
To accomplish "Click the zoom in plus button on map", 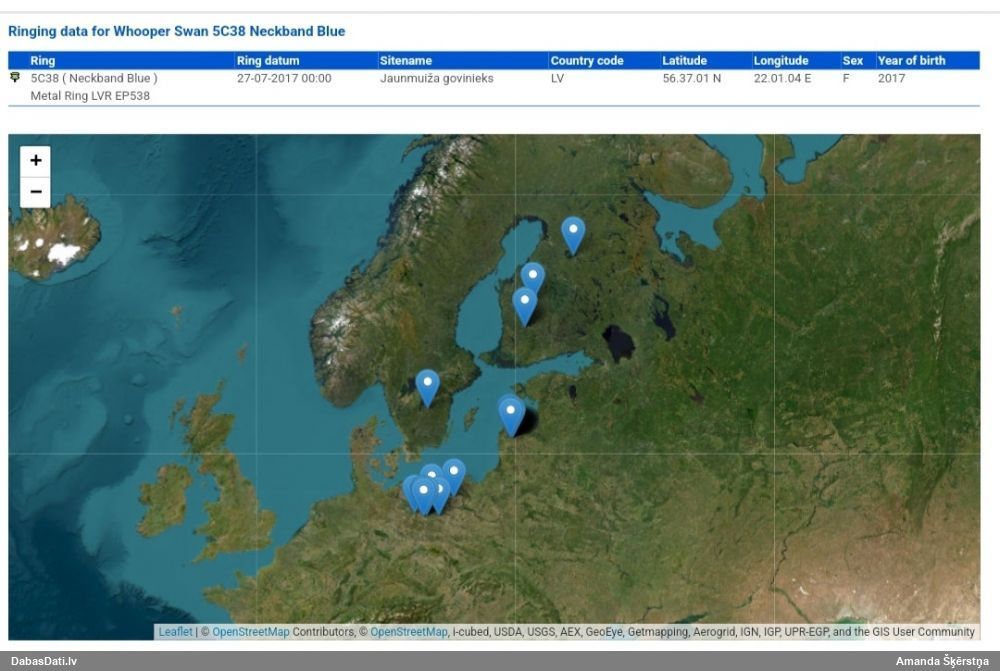I will click(35, 161).
